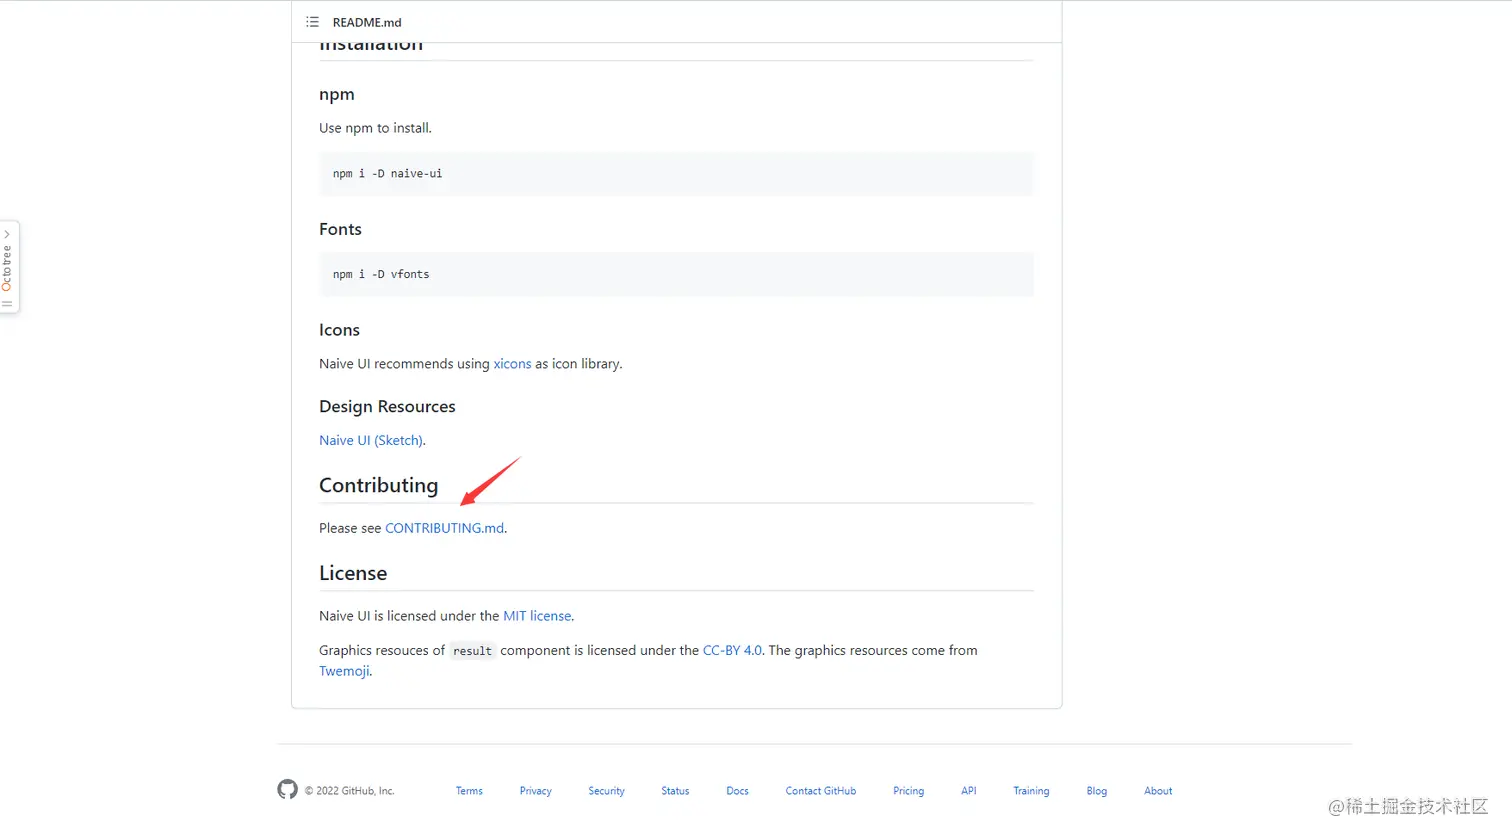Open the Pricing footer link

click(909, 791)
